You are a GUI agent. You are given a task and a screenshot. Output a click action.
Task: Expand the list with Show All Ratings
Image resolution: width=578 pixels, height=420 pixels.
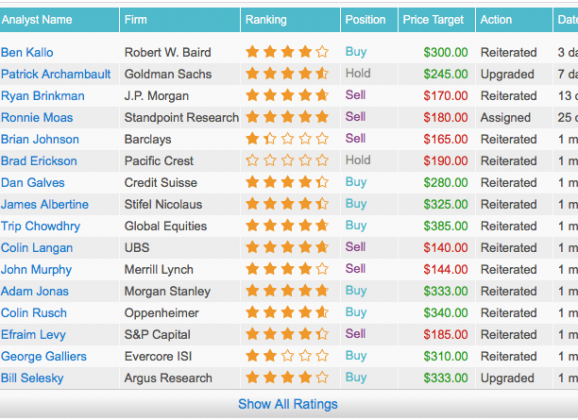[288, 404]
